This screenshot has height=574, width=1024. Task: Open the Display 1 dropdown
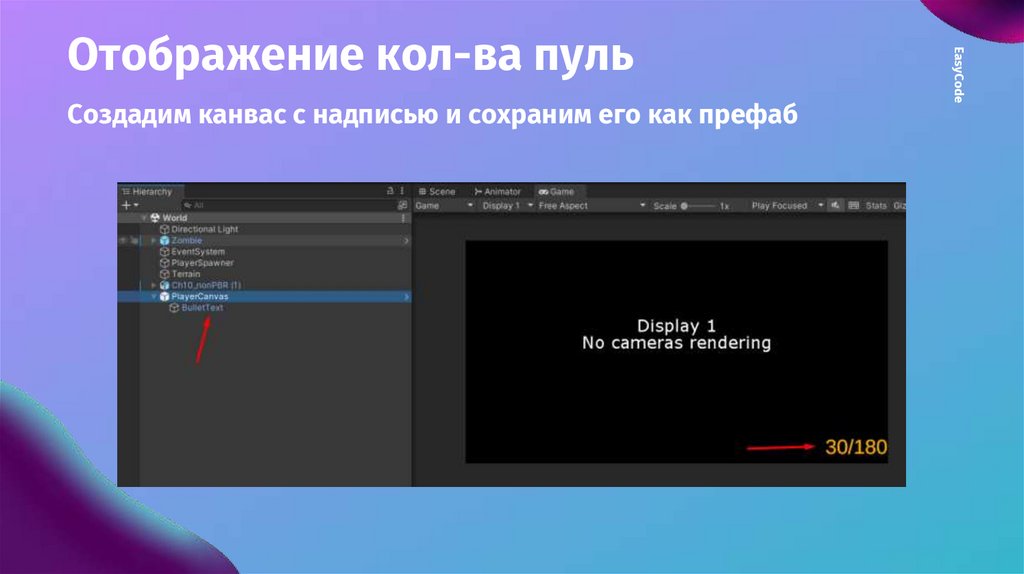(507, 206)
